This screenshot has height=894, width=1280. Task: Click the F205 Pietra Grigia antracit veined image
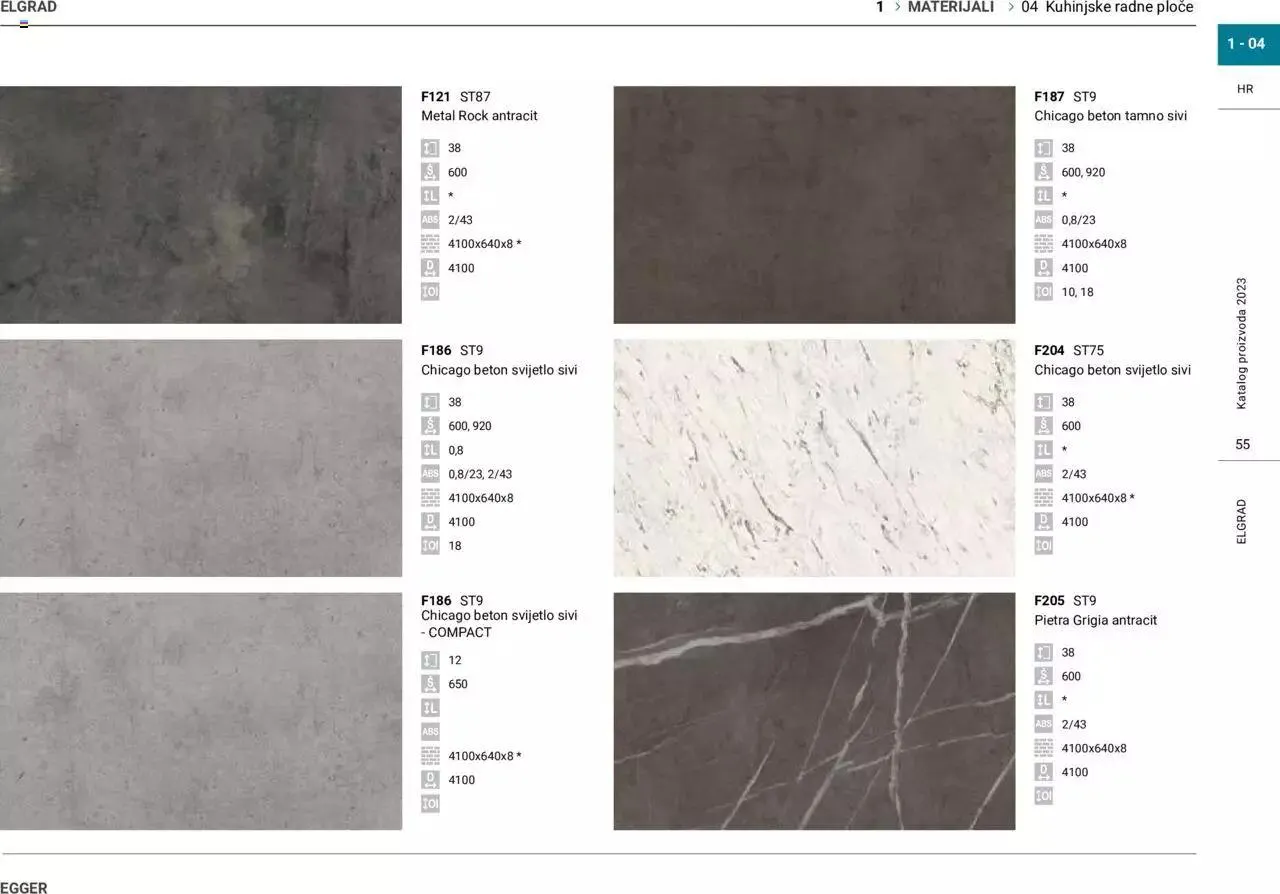tap(814, 711)
